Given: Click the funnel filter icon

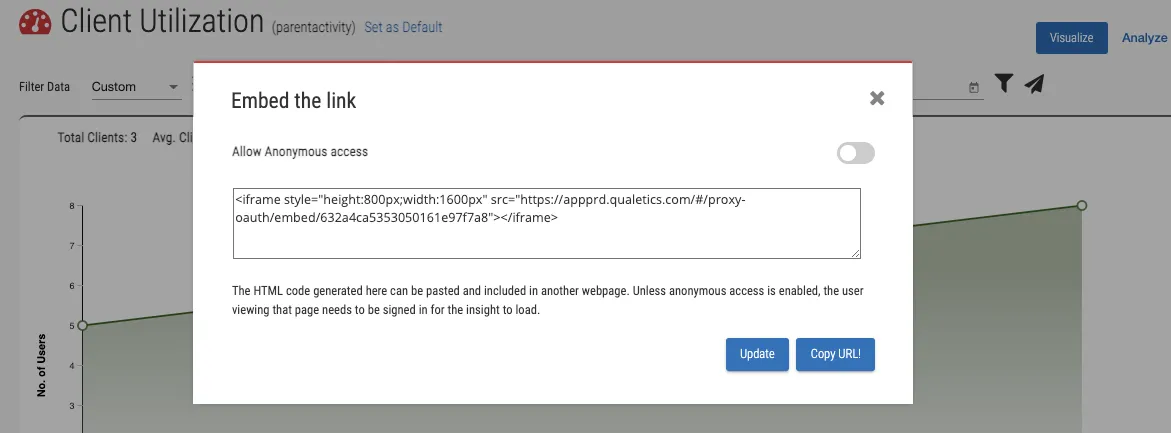Looking at the screenshot, I should click(1004, 84).
